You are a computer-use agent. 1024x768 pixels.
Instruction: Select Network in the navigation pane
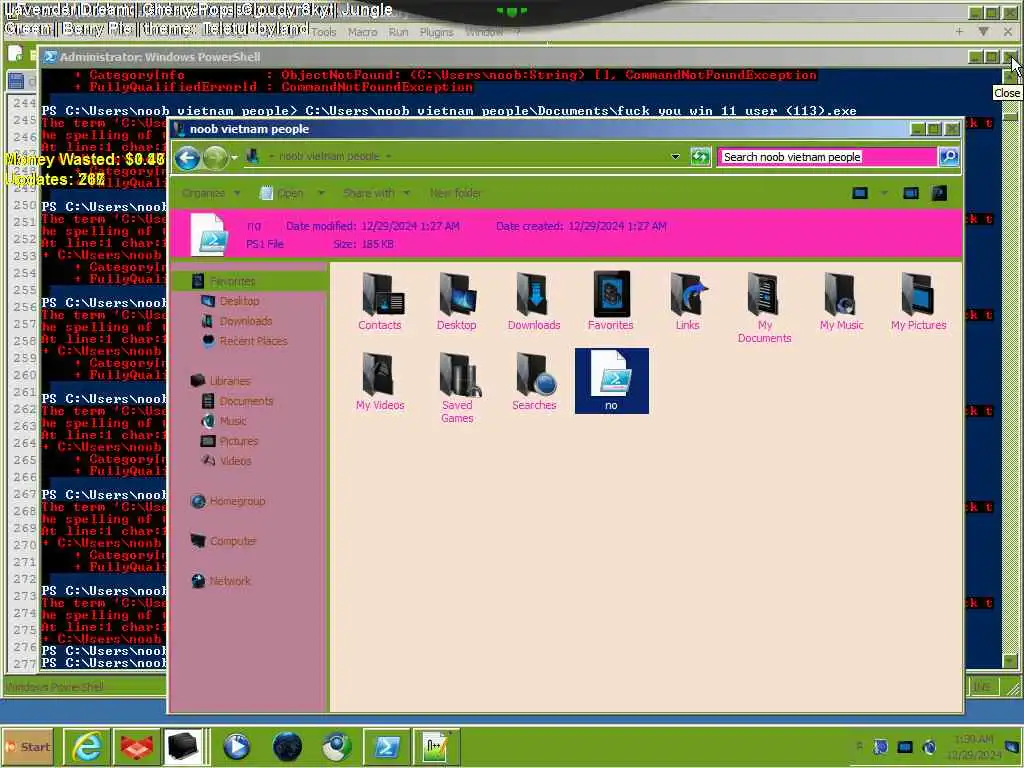[x=221, y=581]
